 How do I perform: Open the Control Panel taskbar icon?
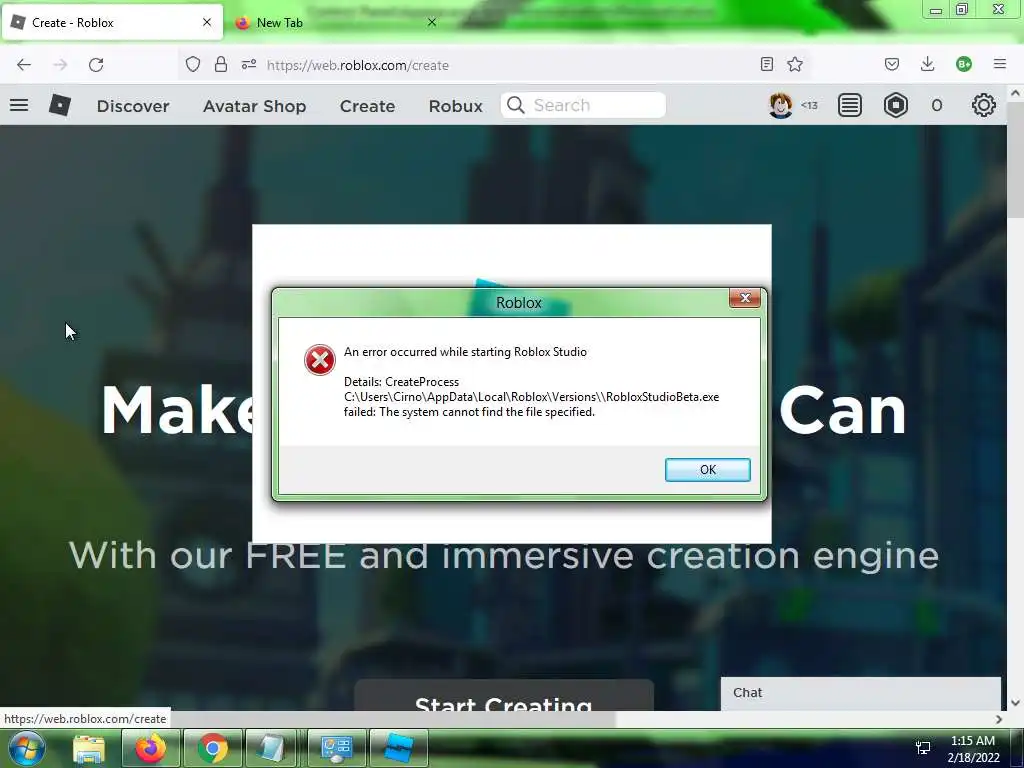tap(337, 748)
